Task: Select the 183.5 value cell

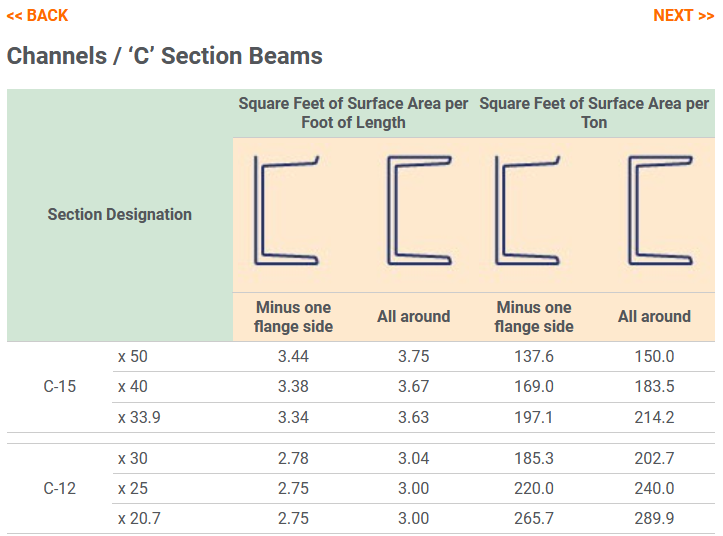Action: (654, 387)
